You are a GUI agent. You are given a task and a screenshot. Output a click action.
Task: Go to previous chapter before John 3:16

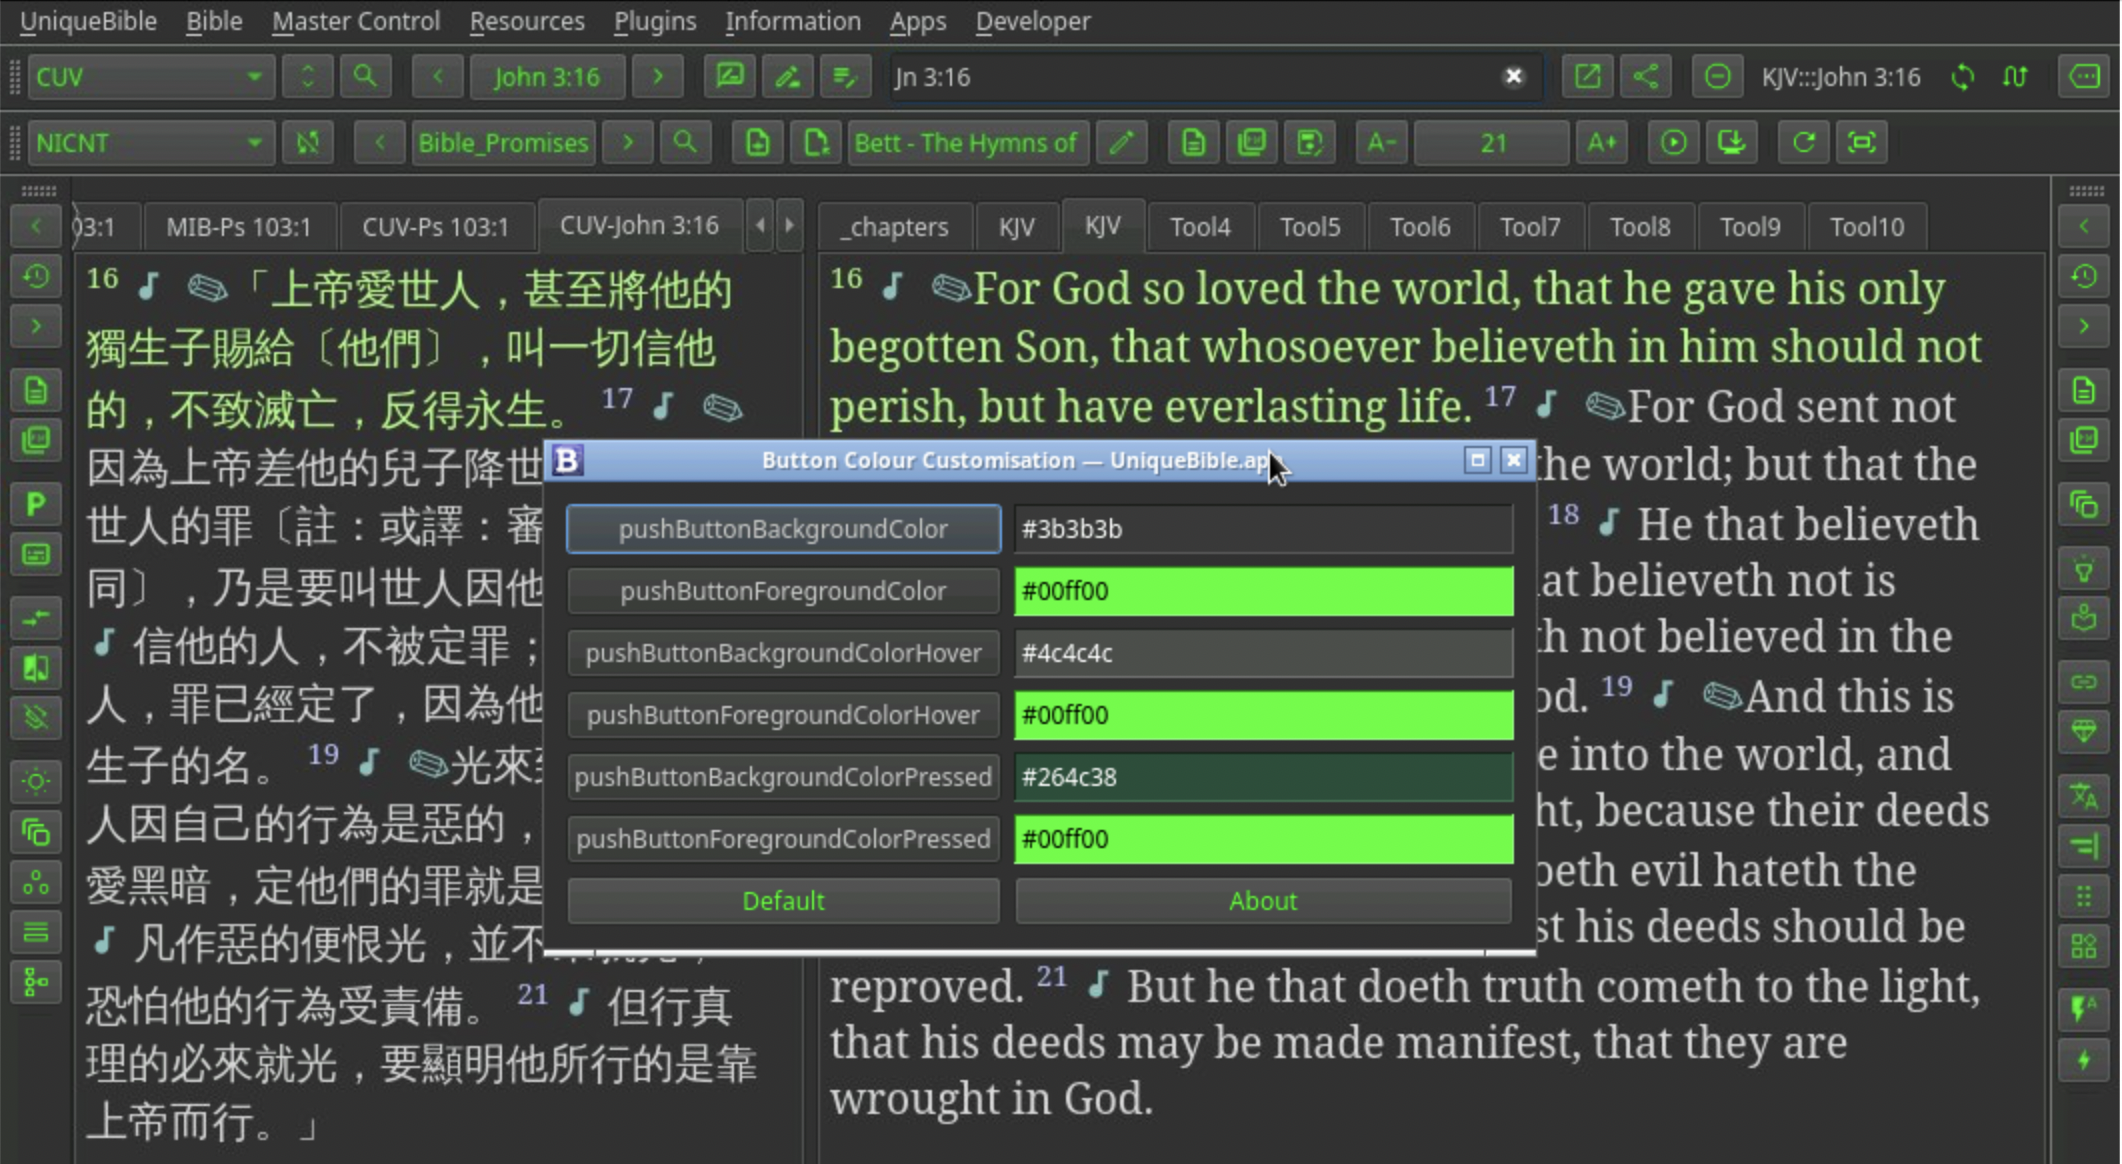(437, 77)
